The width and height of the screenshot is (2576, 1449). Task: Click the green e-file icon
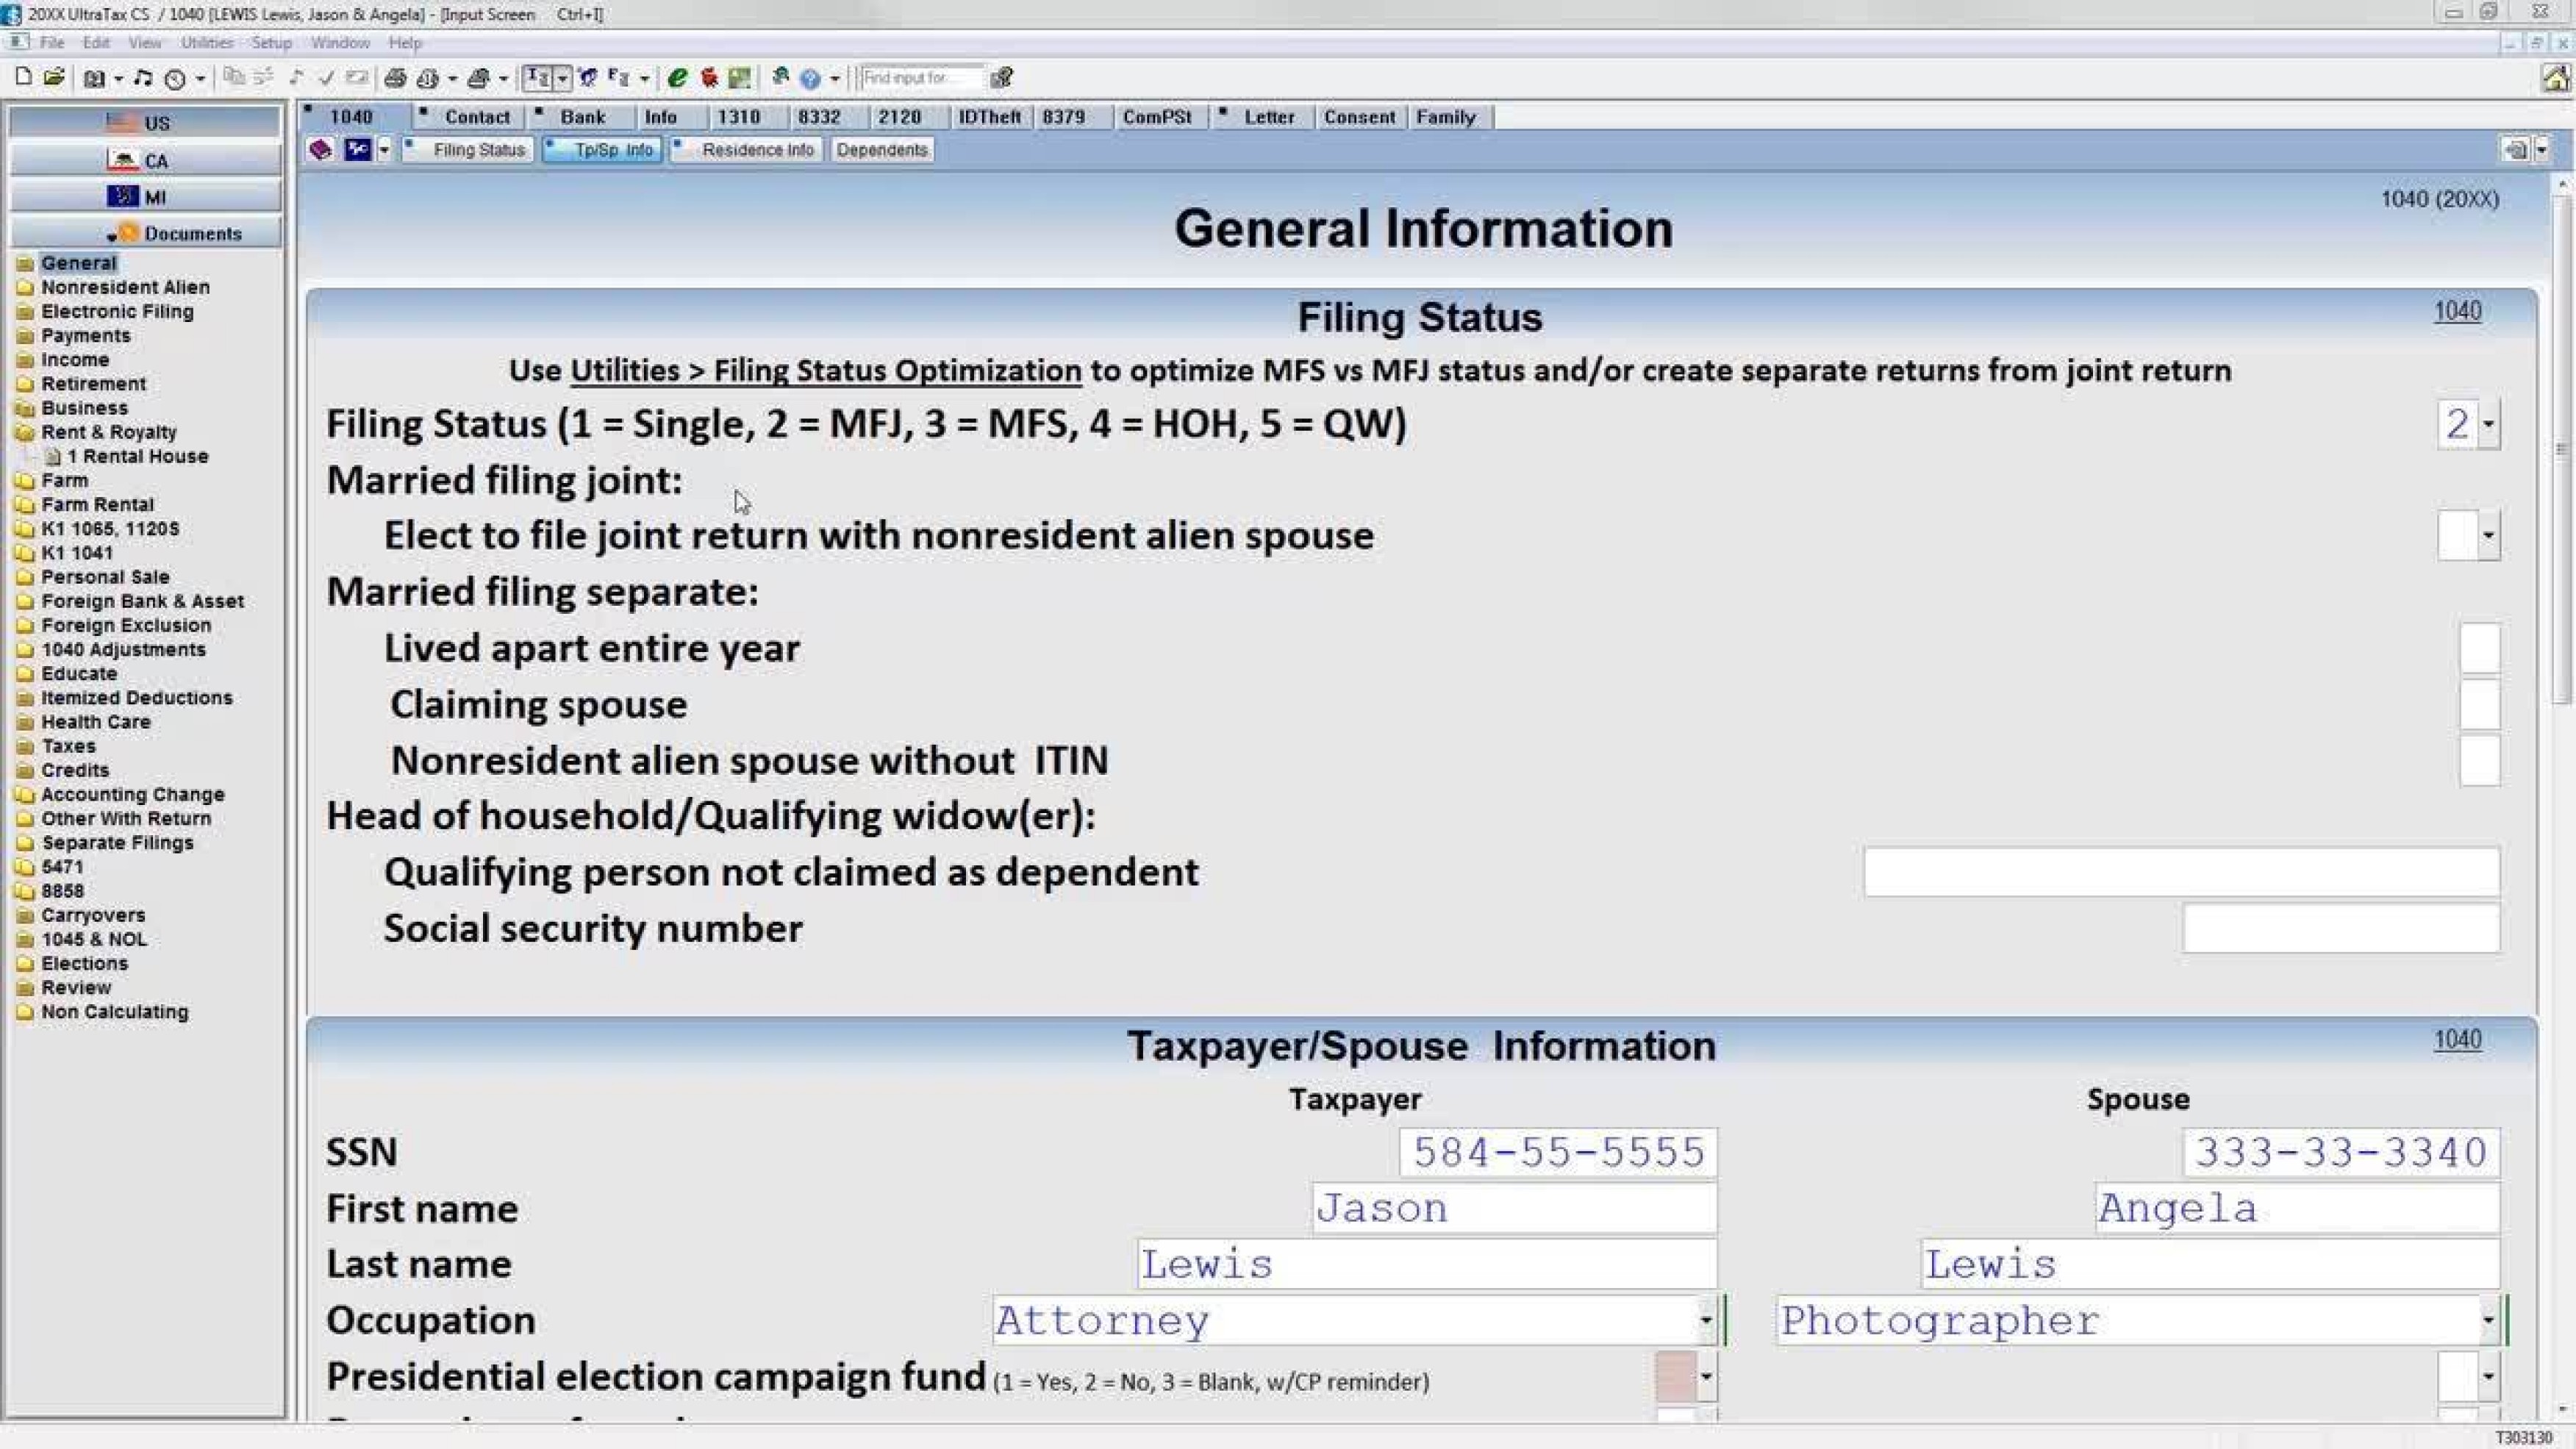click(x=677, y=77)
